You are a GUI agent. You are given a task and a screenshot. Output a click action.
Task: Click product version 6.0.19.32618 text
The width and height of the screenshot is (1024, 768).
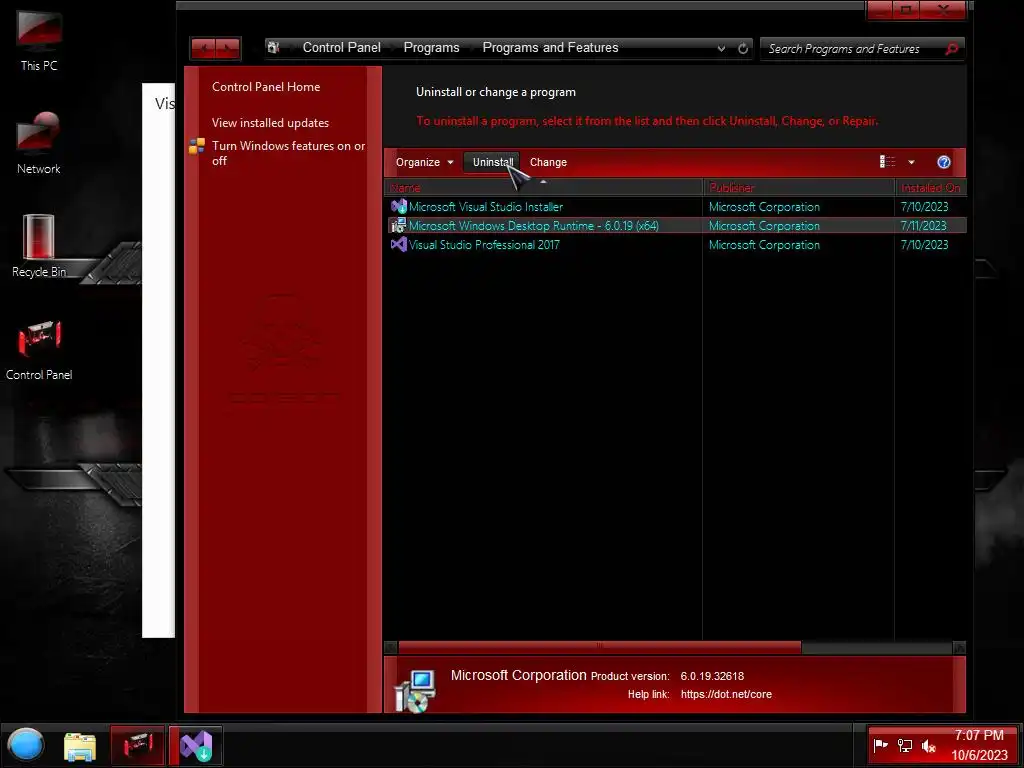(x=712, y=676)
